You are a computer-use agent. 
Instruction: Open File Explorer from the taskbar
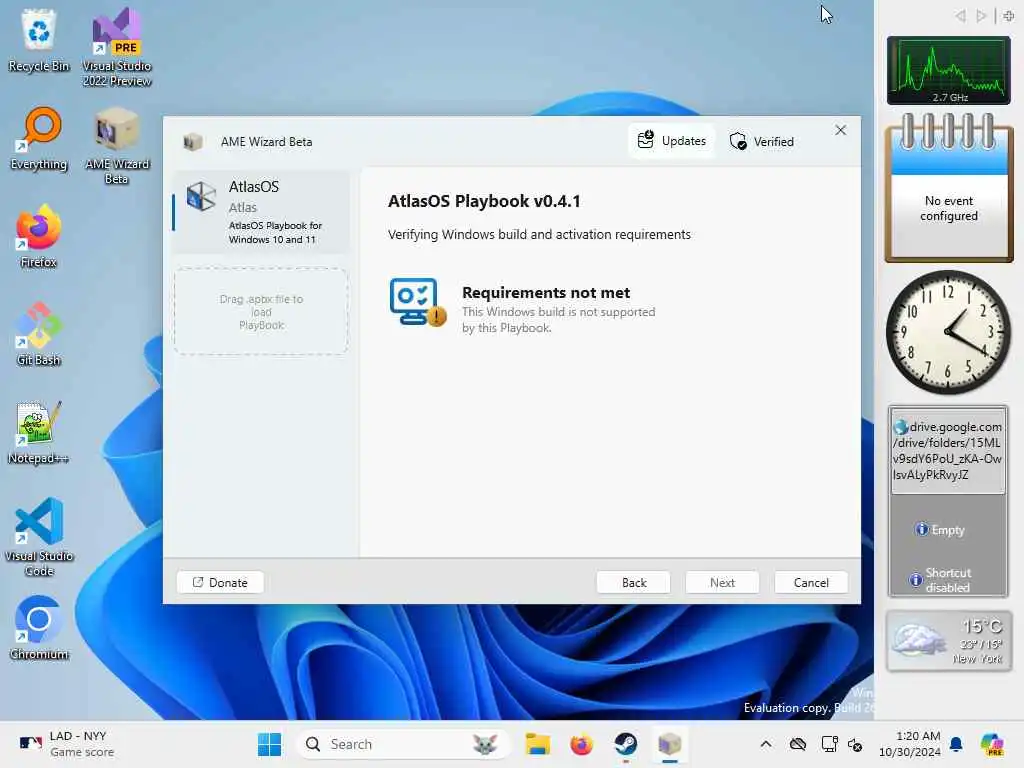pos(537,744)
